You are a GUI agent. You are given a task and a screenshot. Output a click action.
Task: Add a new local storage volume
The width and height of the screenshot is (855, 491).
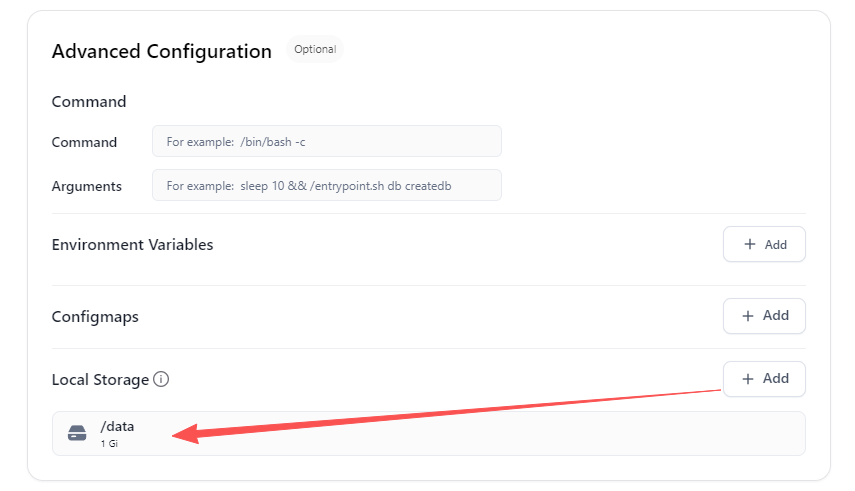click(x=764, y=379)
